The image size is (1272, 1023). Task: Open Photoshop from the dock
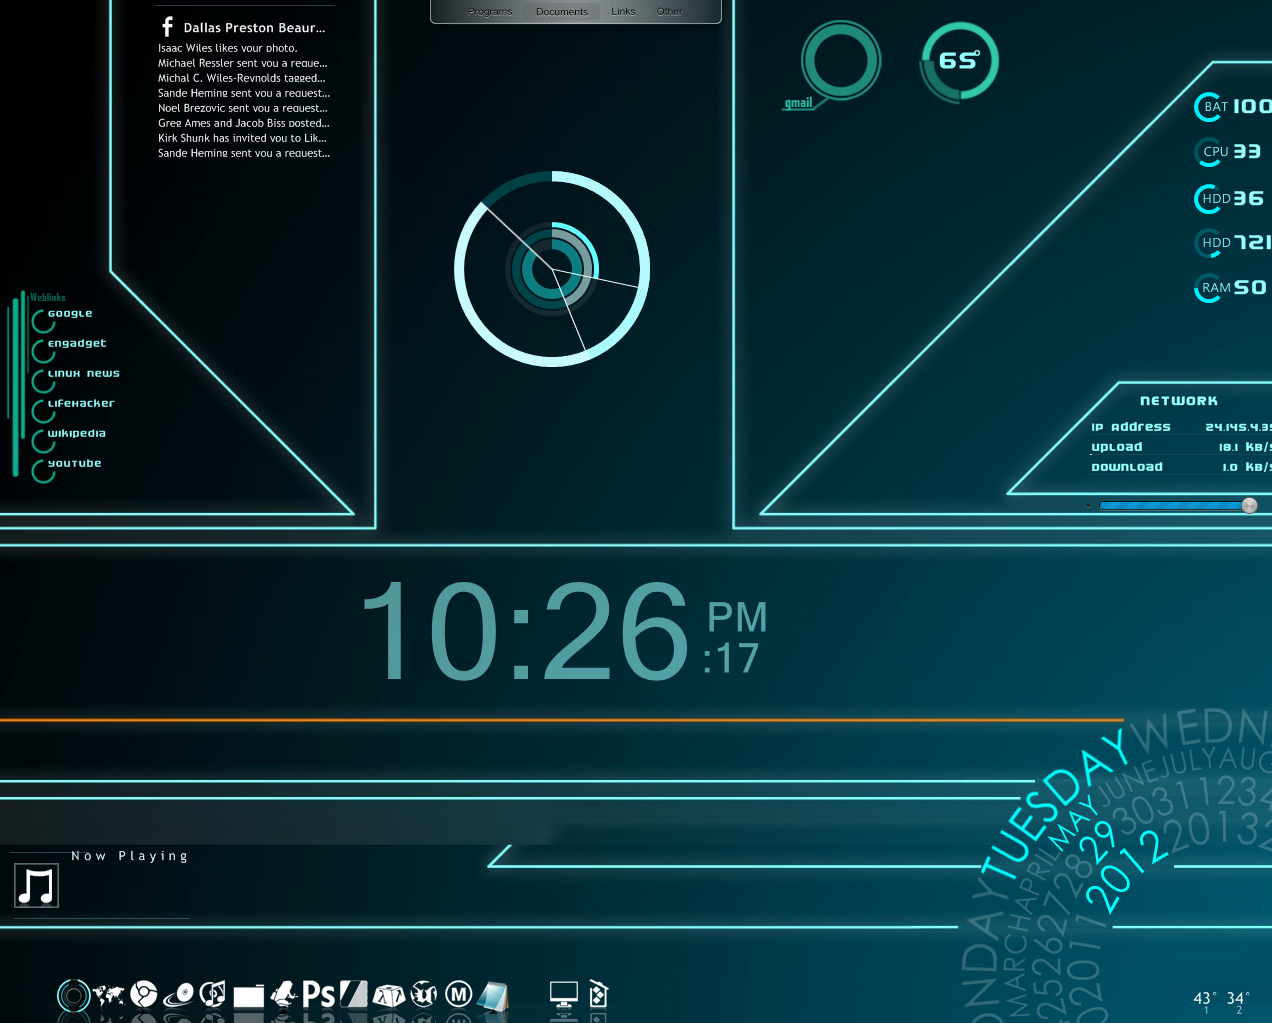pos(319,994)
